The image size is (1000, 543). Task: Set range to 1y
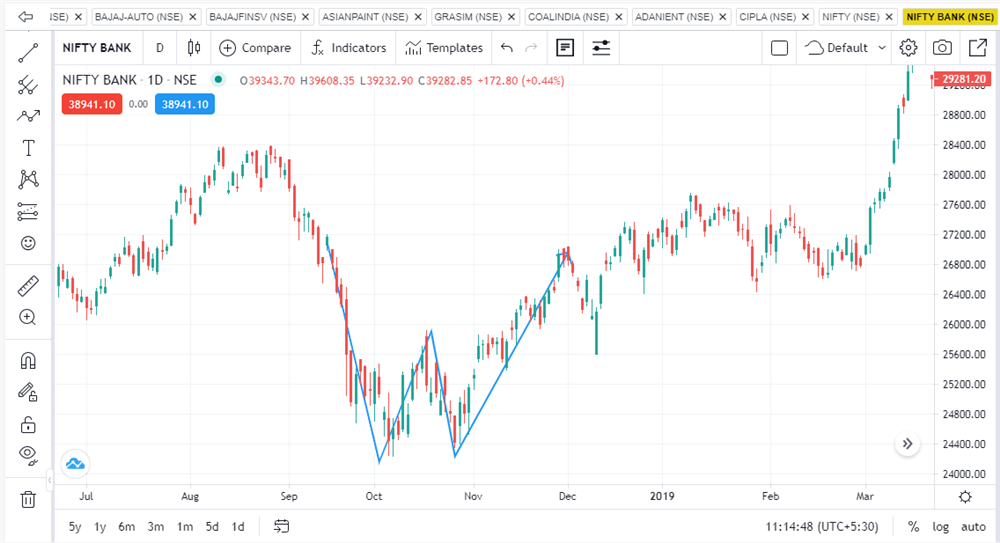tap(100, 527)
